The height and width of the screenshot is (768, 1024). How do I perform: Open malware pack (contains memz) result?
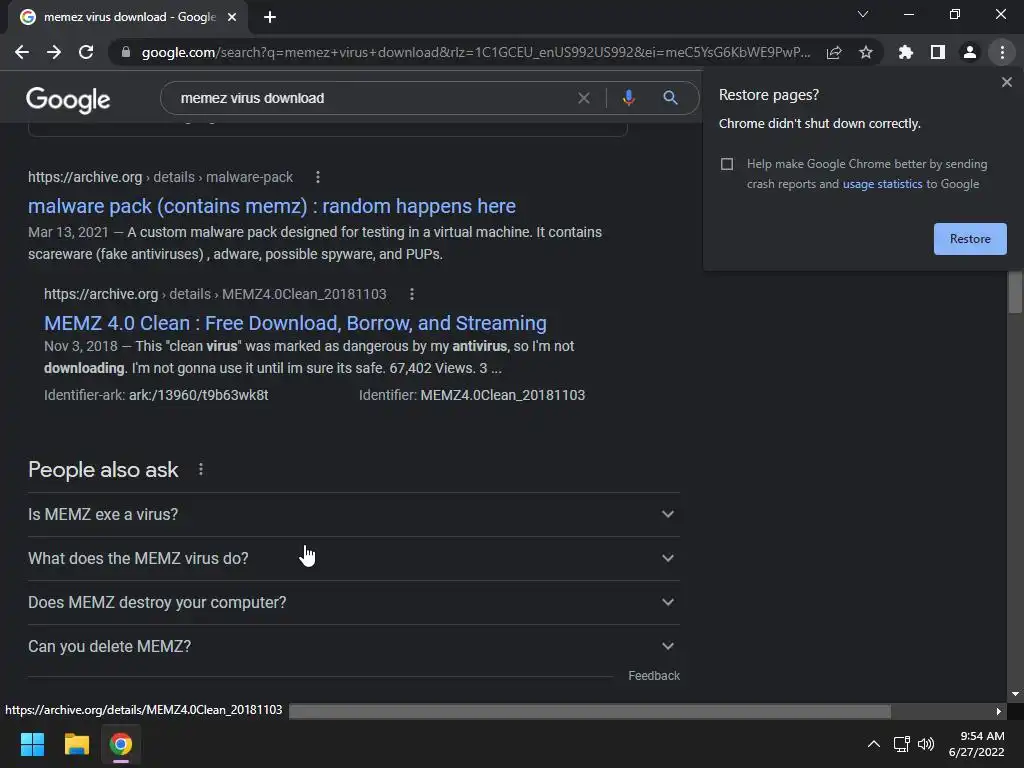(x=272, y=206)
